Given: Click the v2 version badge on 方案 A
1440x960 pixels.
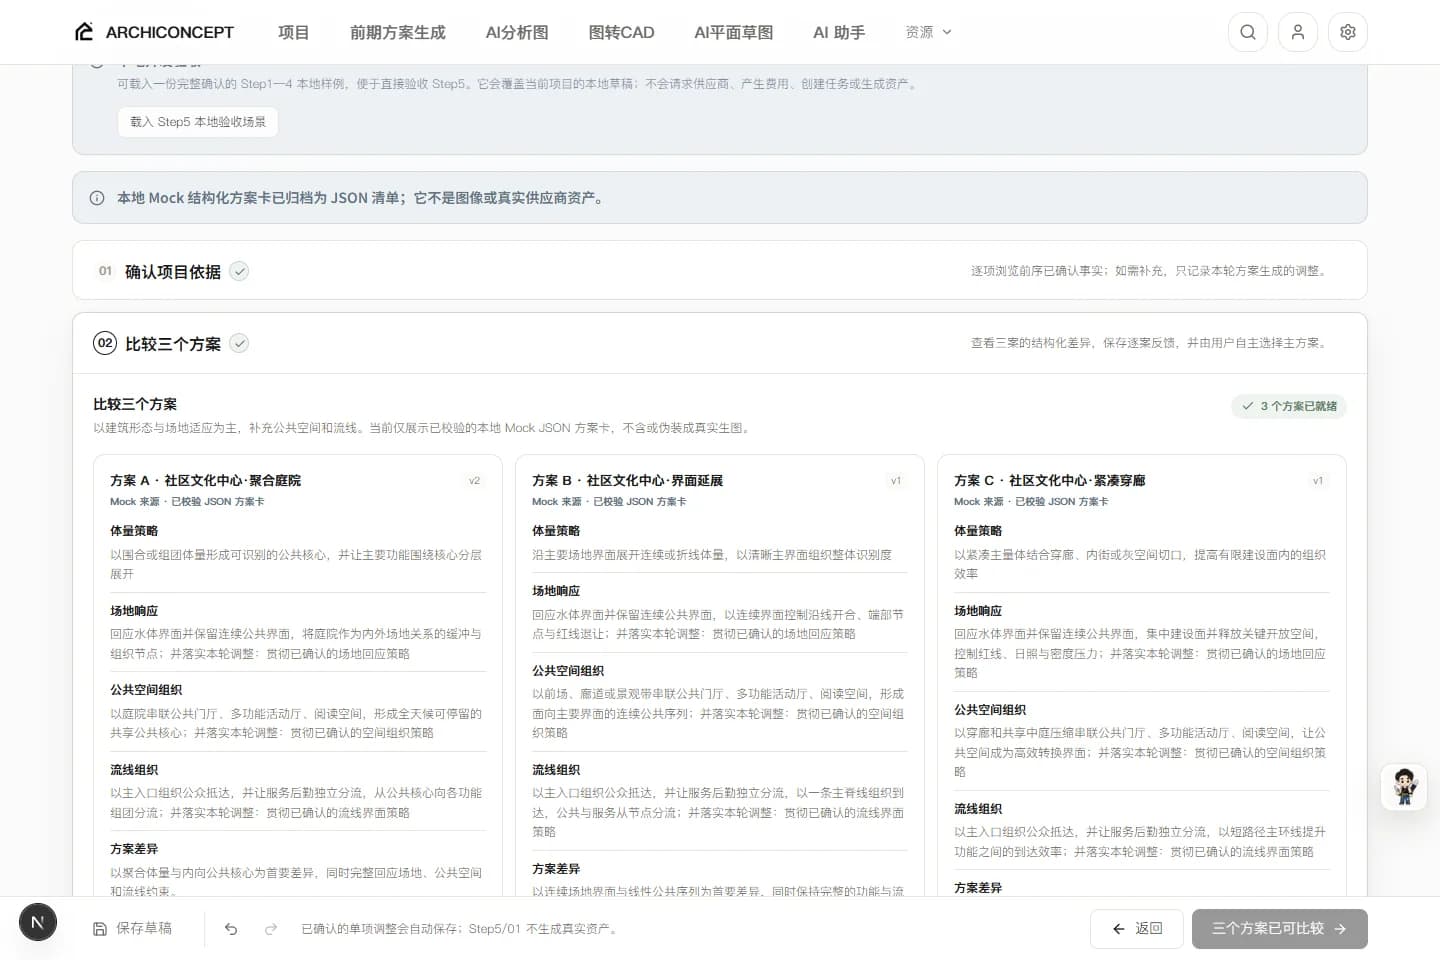Looking at the screenshot, I should click(475, 481).
